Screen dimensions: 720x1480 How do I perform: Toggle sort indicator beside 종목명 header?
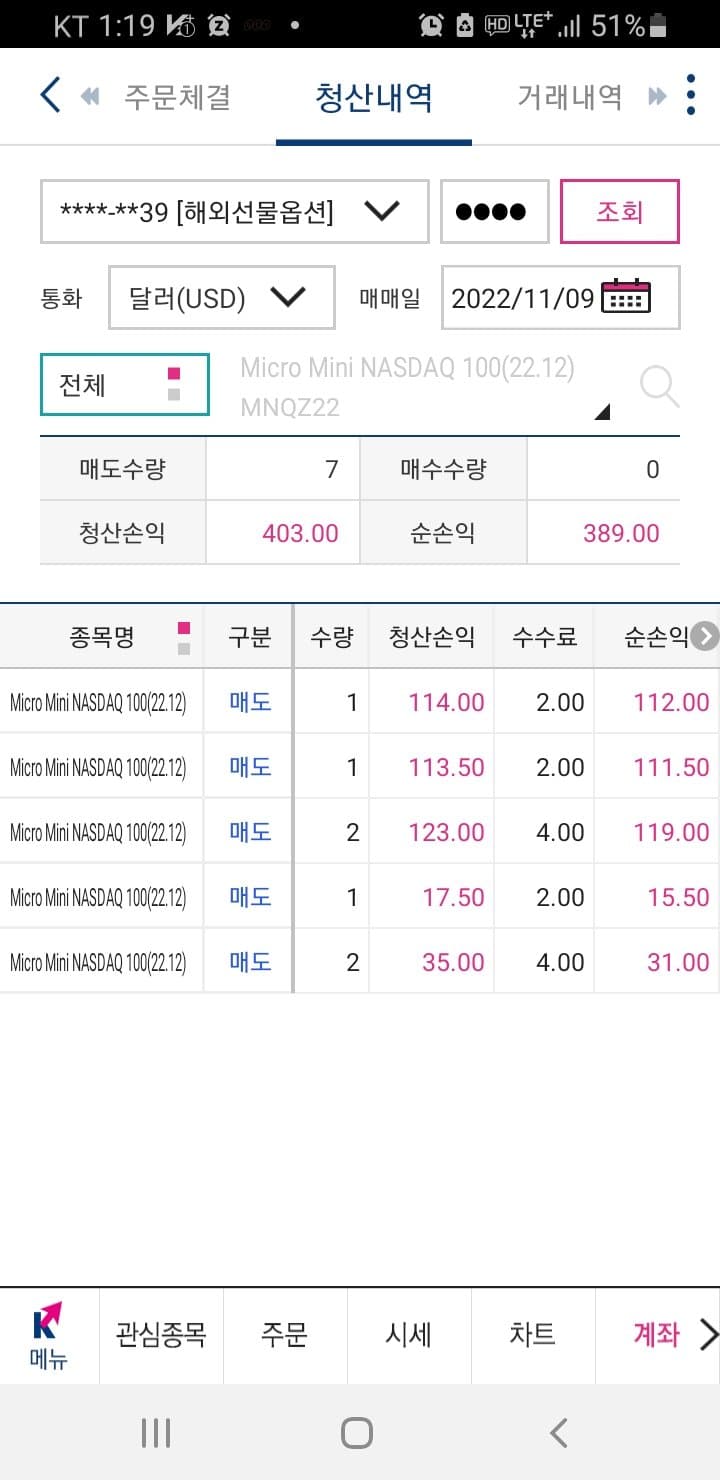184,637
